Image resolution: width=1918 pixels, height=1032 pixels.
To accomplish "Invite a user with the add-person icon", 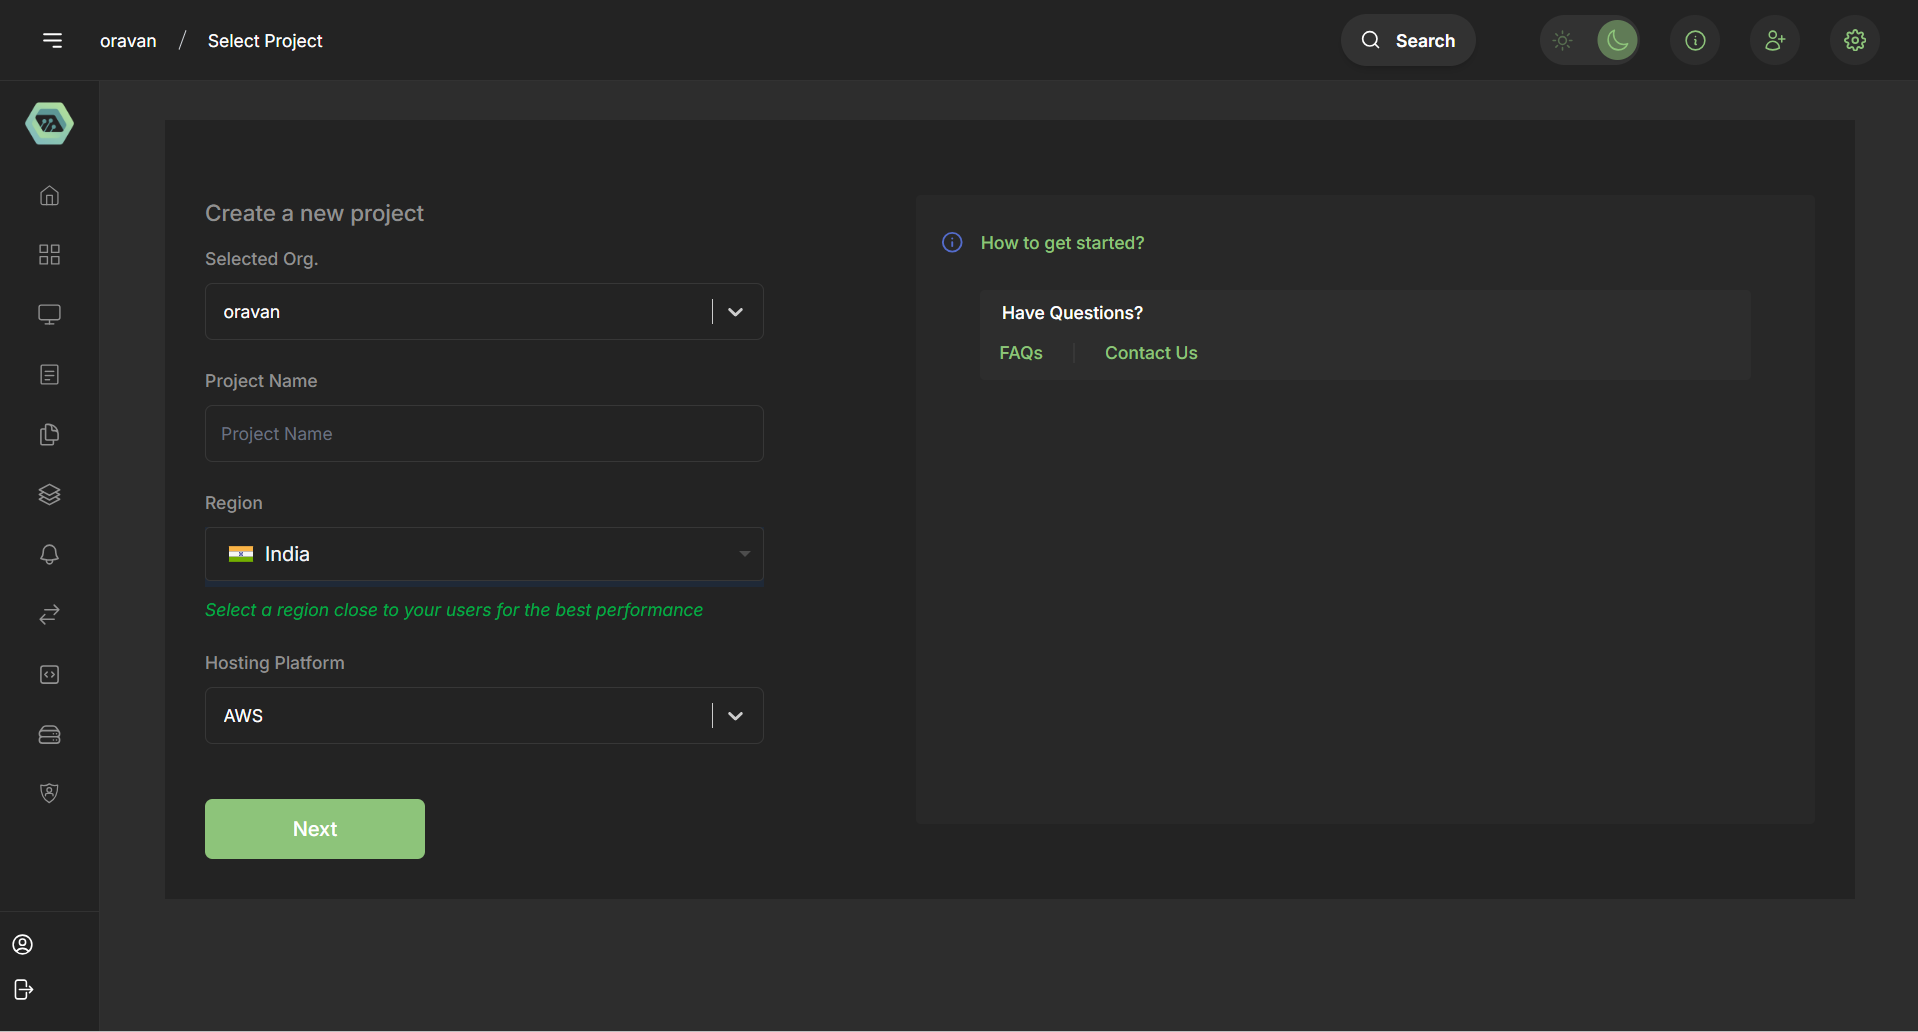I will click(x=1775, y=40).
